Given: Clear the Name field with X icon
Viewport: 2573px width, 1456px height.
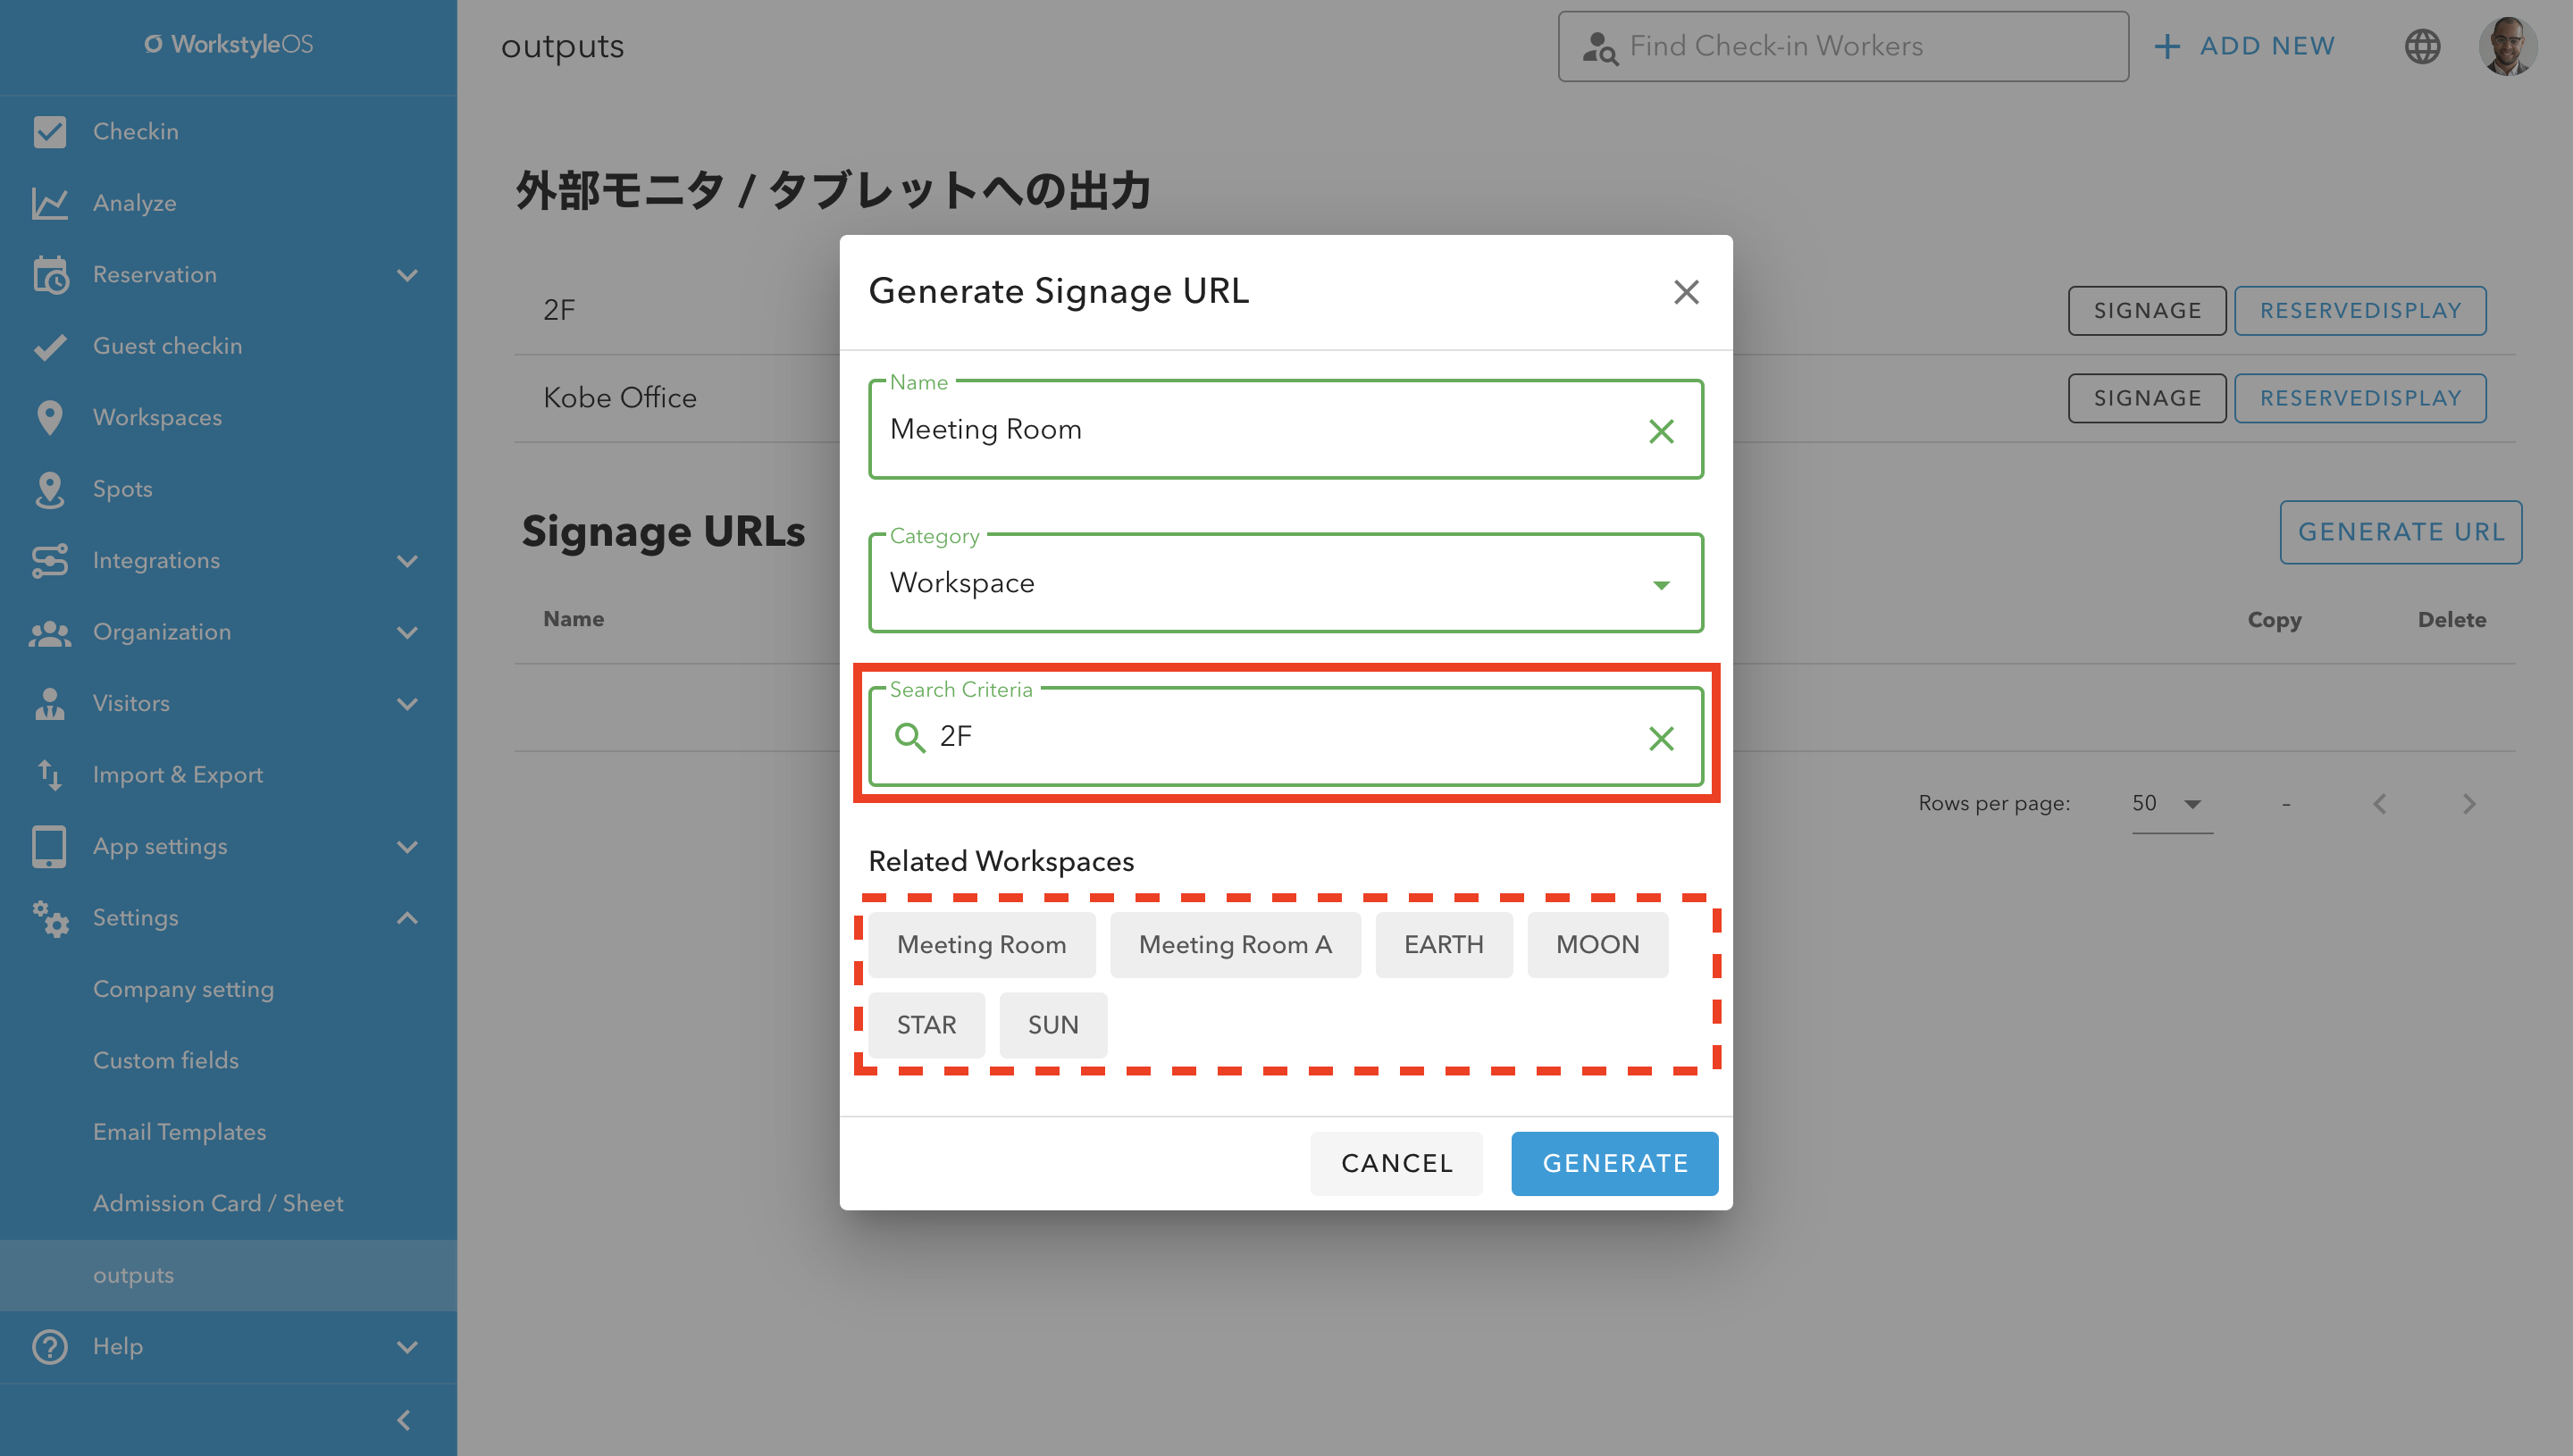Looking at the screenshot, I should [1661, 431].
